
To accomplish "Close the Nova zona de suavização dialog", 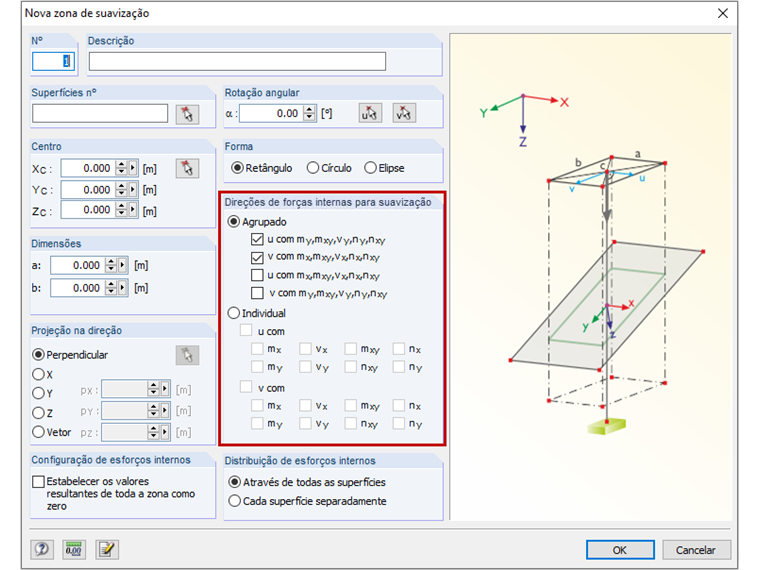I will point(723,13).
